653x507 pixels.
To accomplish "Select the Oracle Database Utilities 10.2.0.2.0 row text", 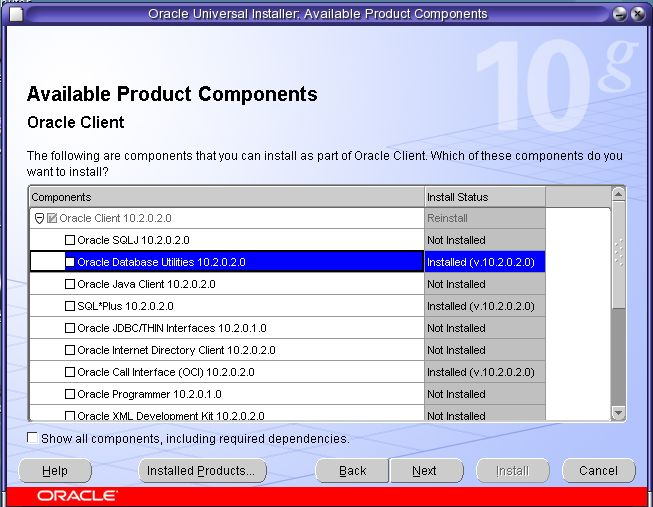I will pyautogui.click(x=162, y=262).
